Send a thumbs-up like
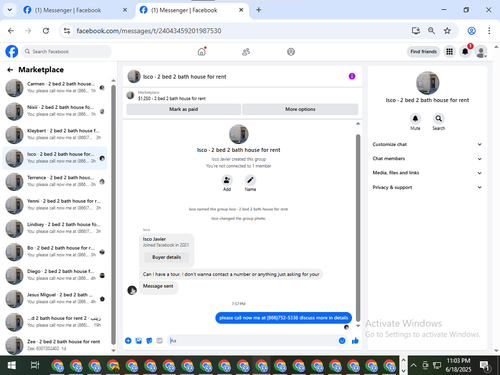The width and height of the screenshot is (500, 375). click(x=355, y=341)
